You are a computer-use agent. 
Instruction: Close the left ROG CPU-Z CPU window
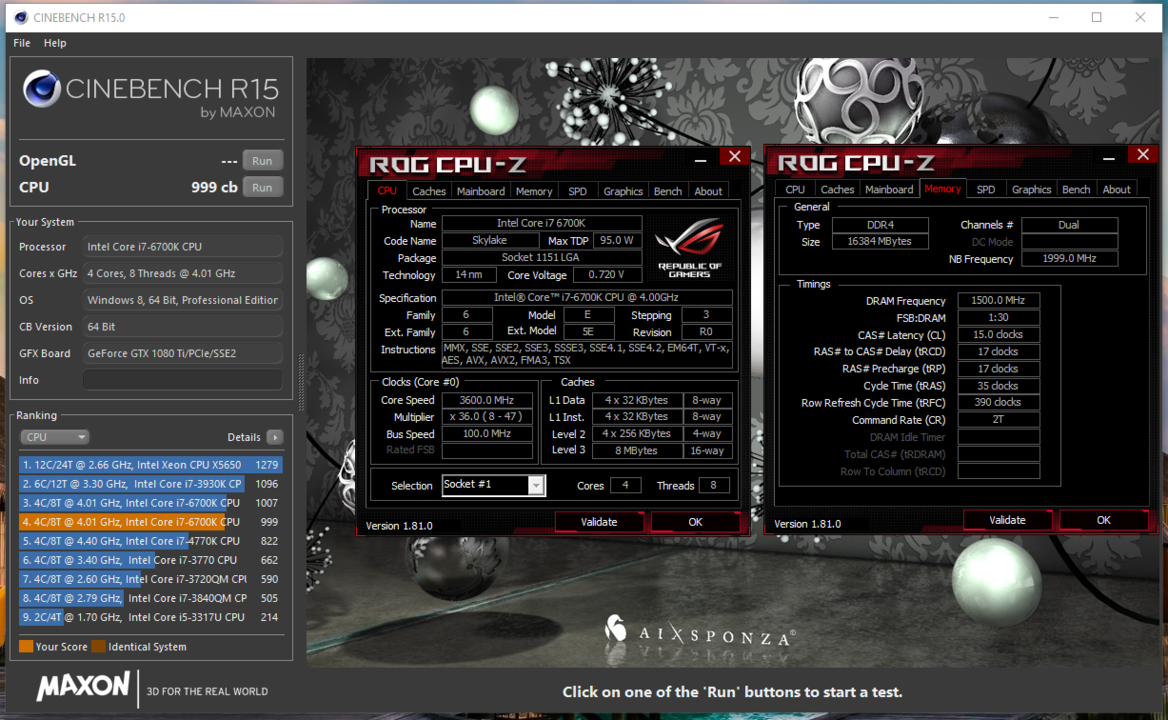734,156
